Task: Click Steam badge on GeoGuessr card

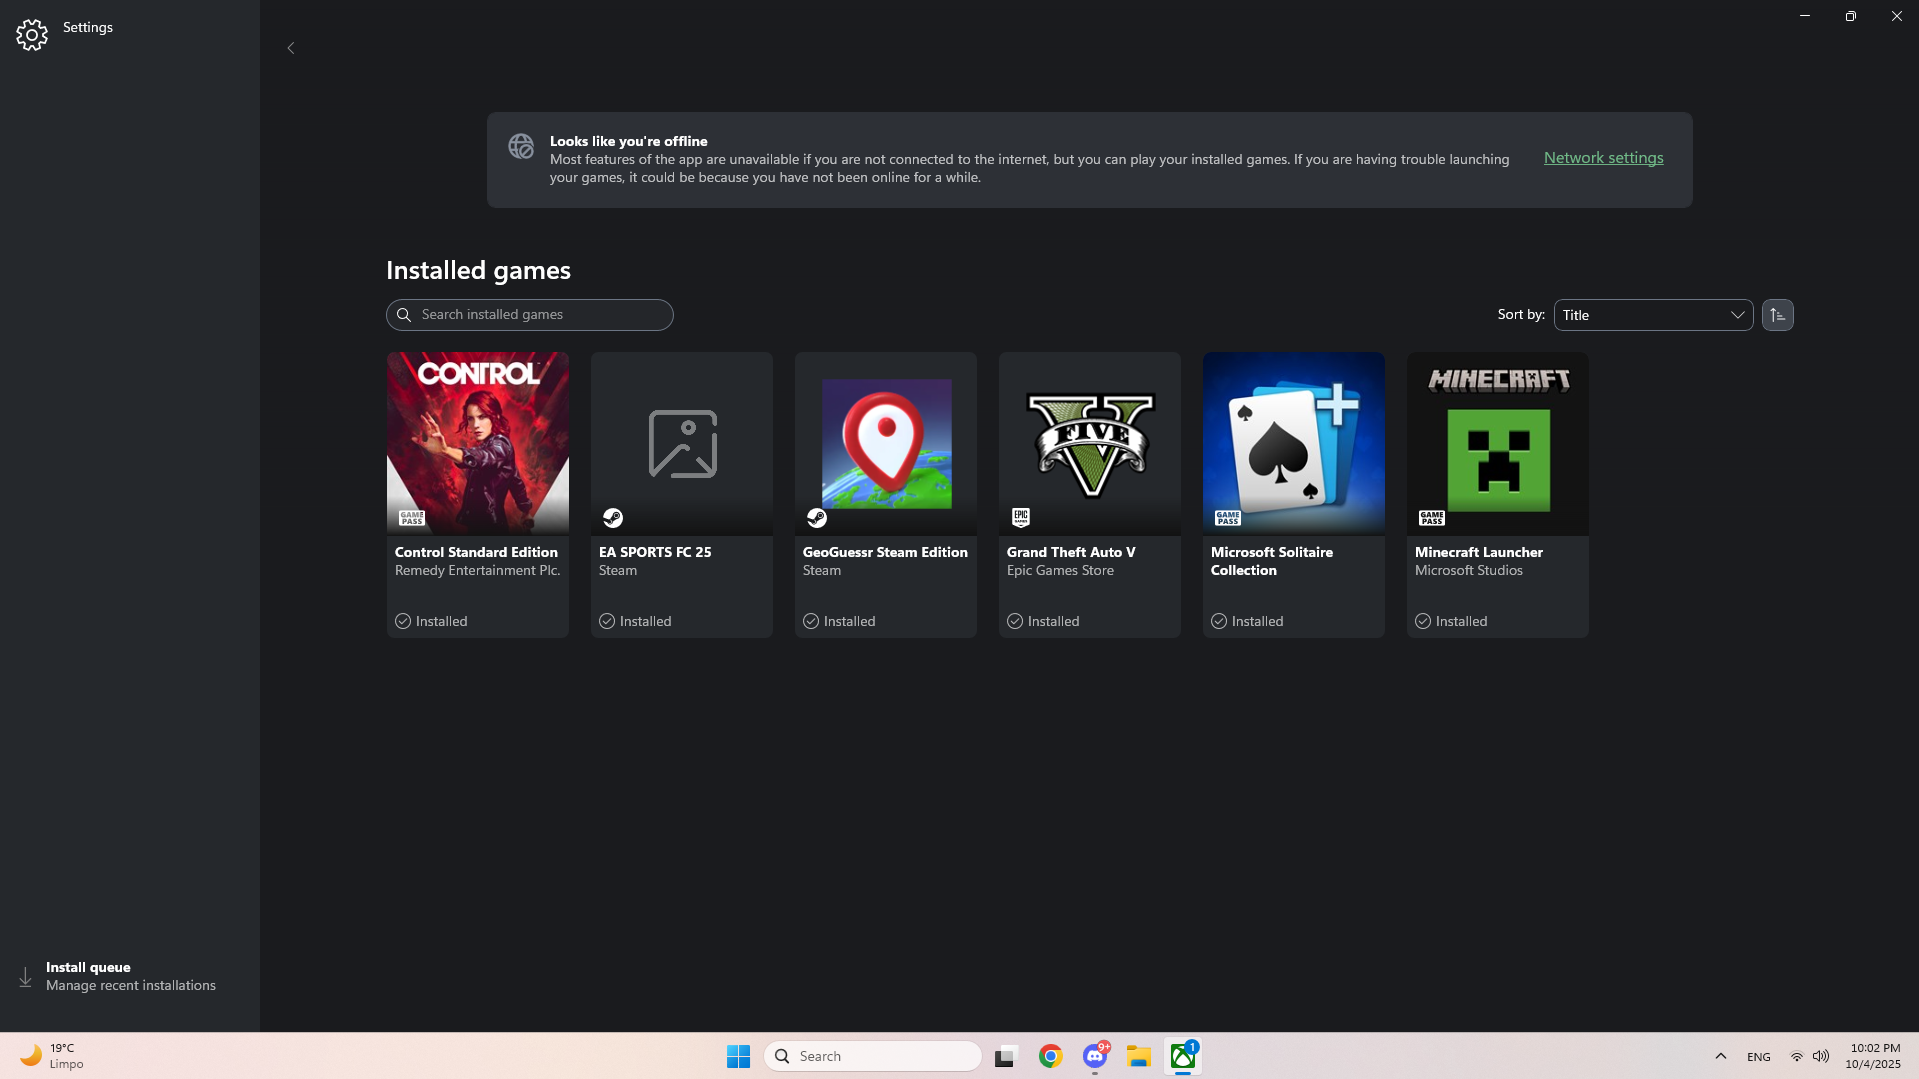Action: click(x=817, y=518)
